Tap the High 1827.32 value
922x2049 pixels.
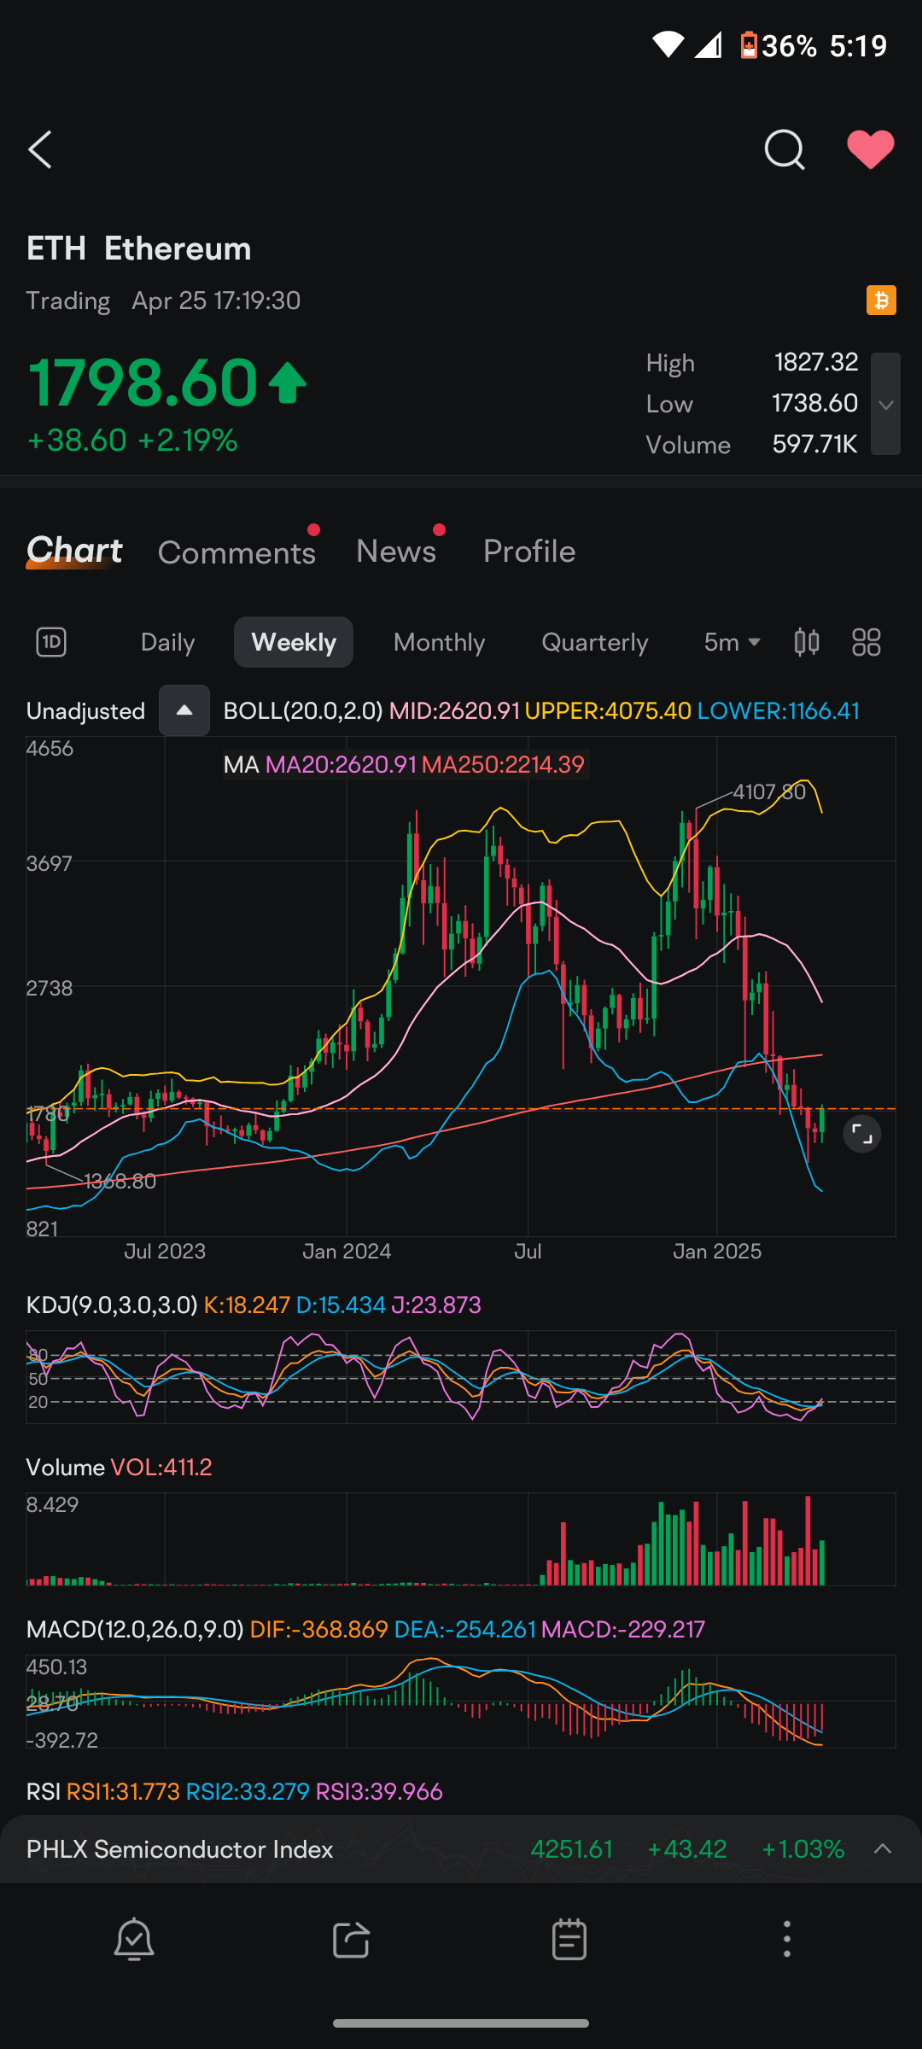816,362
